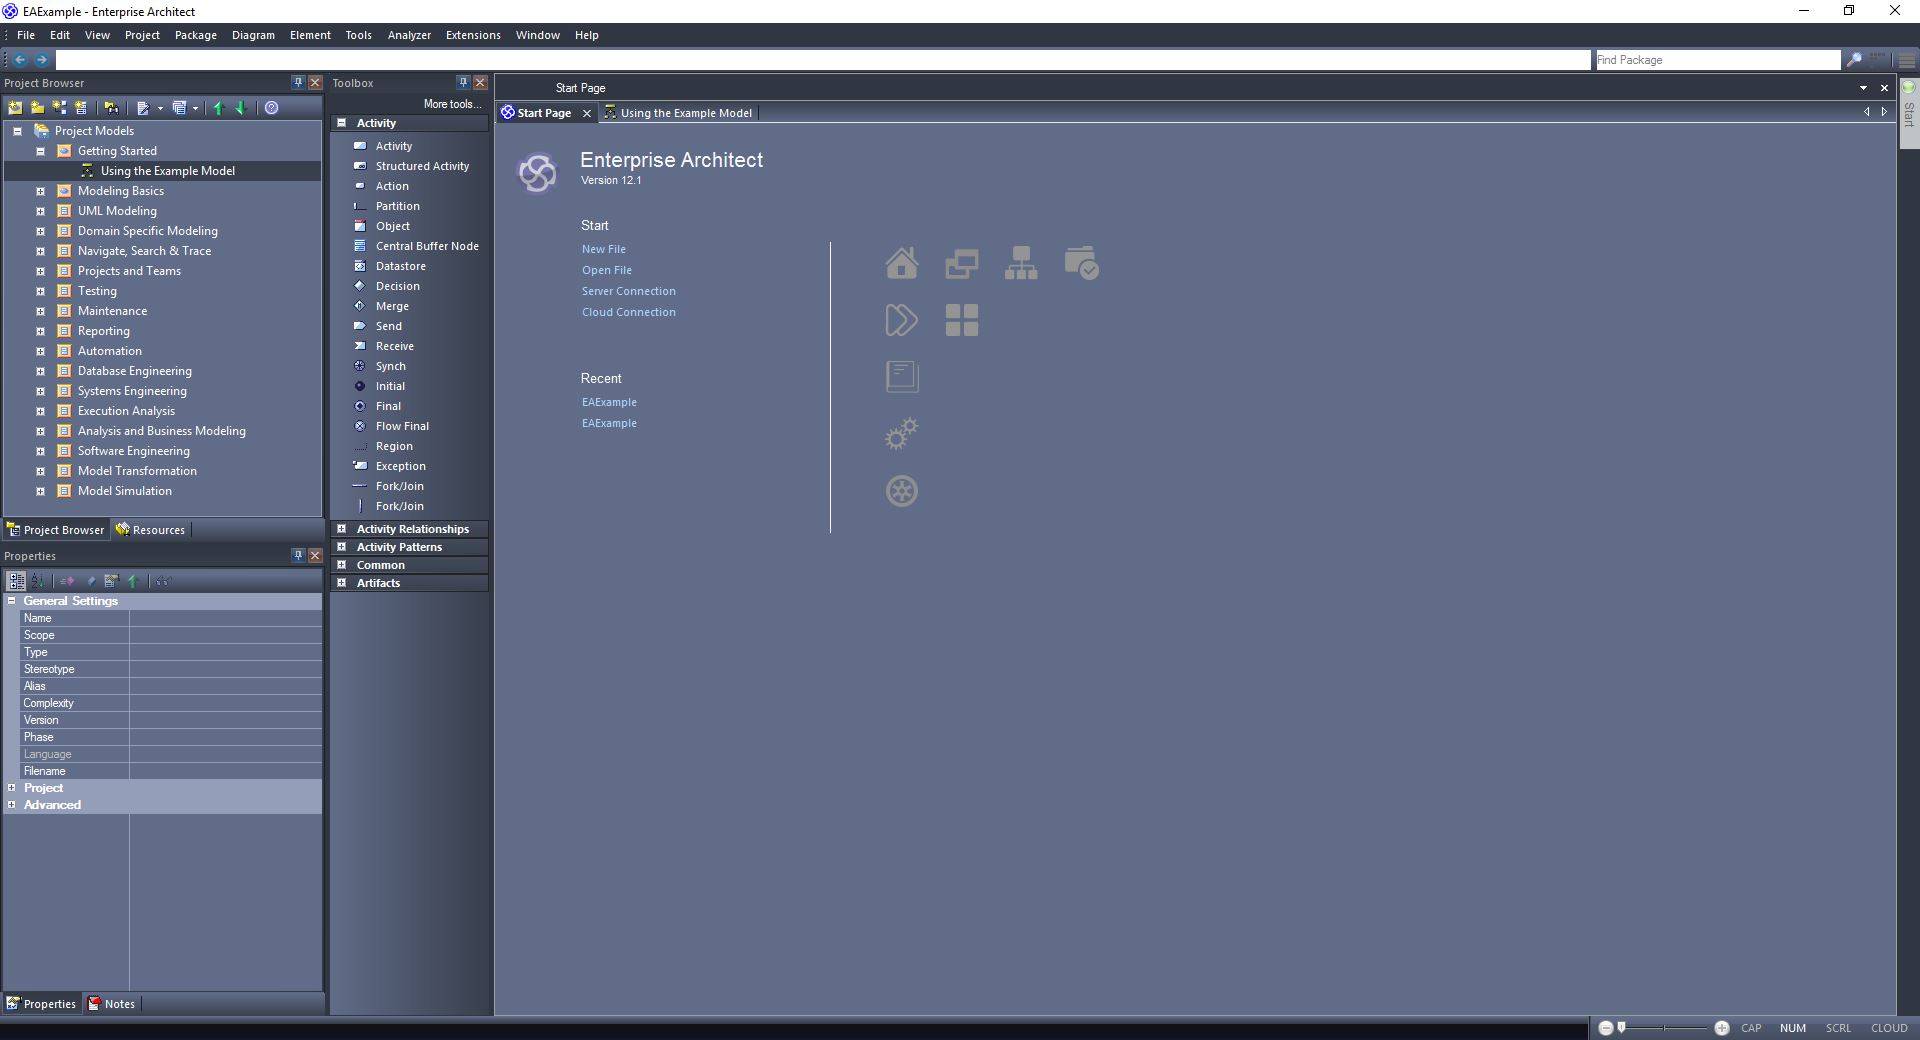Click the double-arrow run icon on Start Page

tap(902, 320)
